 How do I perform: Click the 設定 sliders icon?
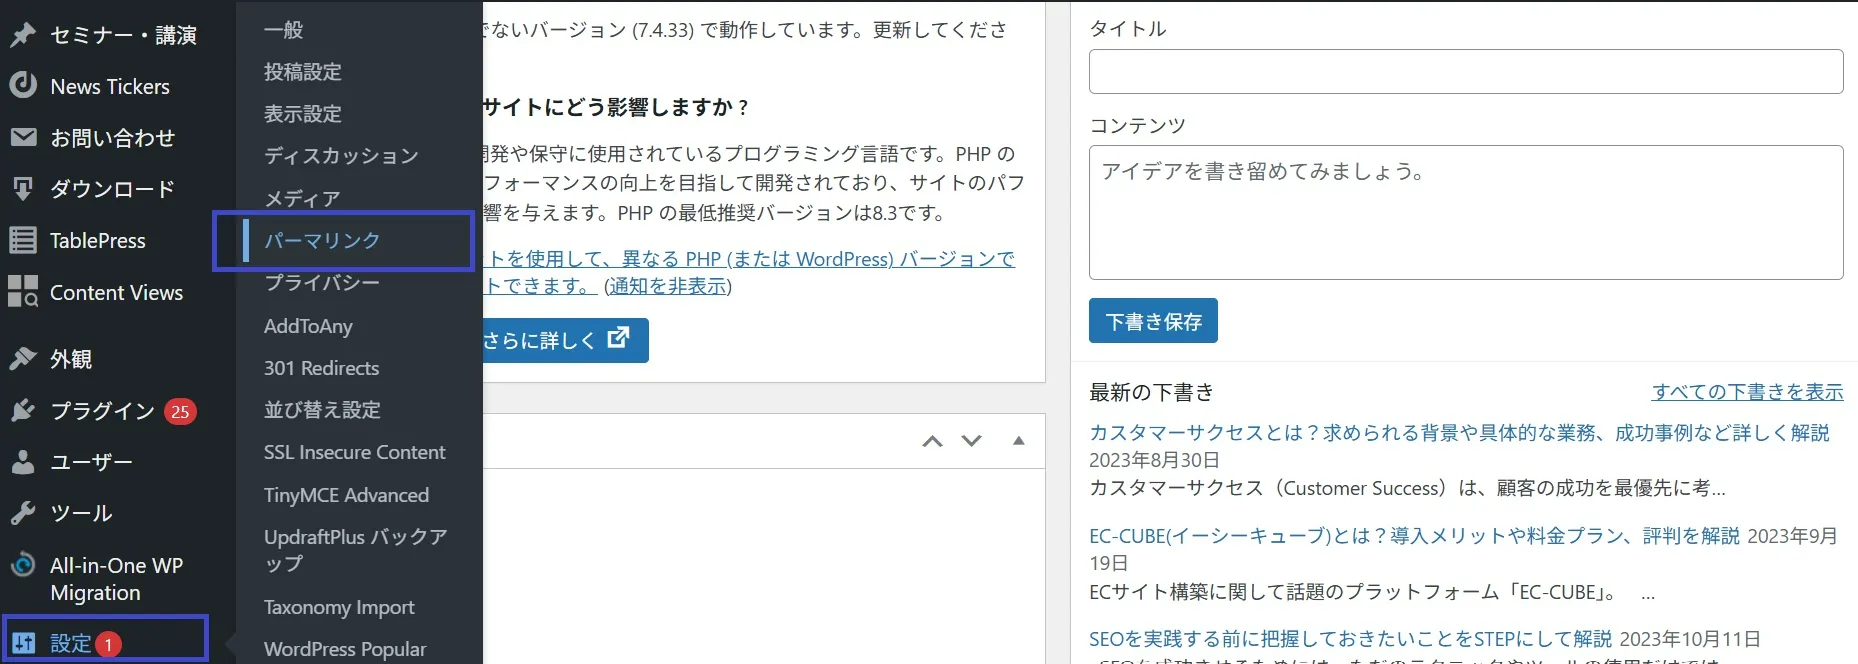[x=24, y=643]
